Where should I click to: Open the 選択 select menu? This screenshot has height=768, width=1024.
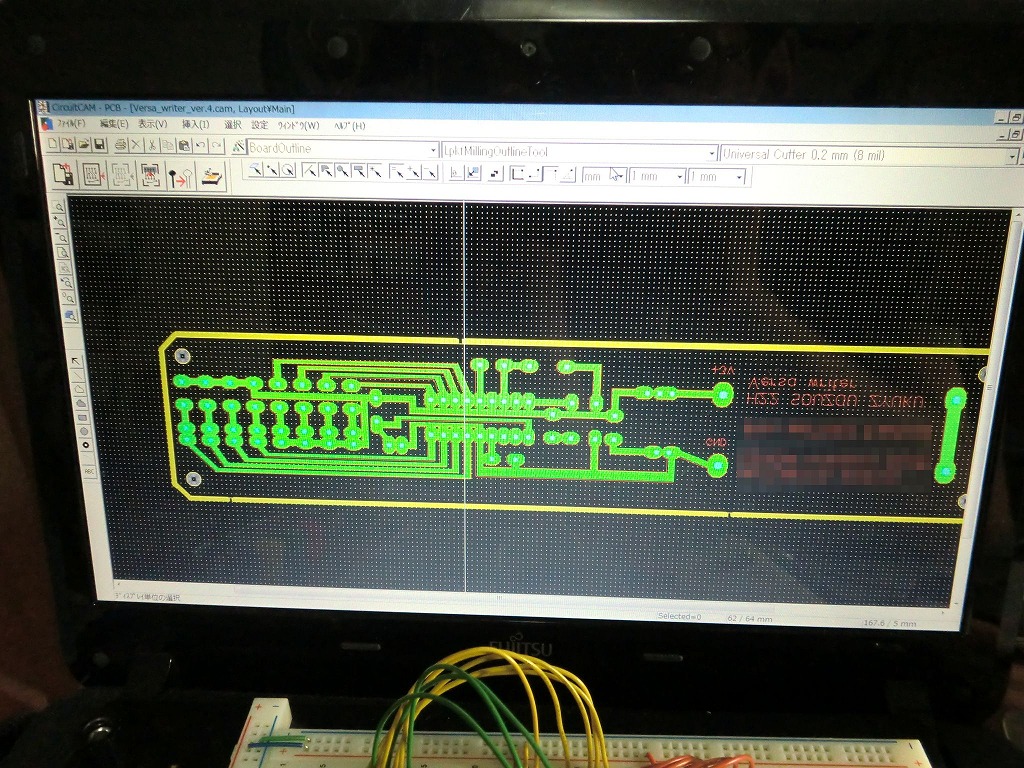click(233, 125)
